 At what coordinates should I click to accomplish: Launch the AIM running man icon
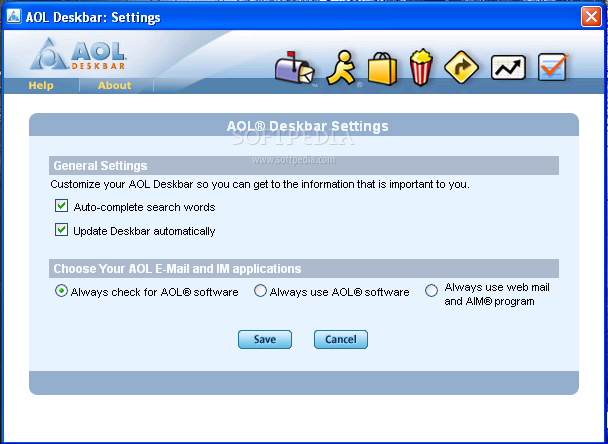click(x=342, y=68)
